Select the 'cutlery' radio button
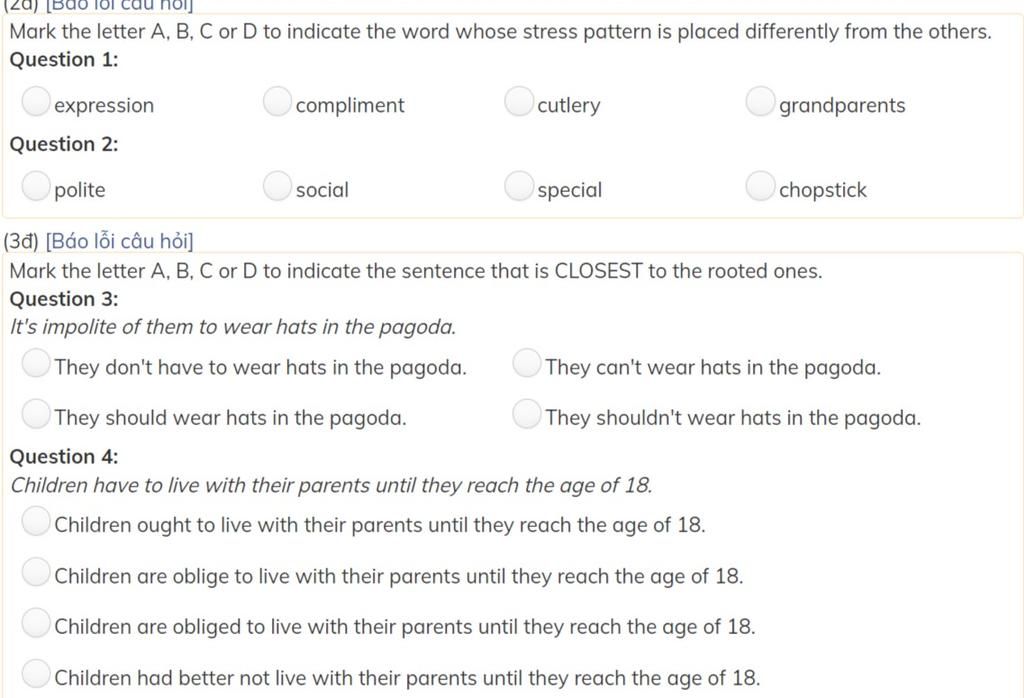 [519, 101]
